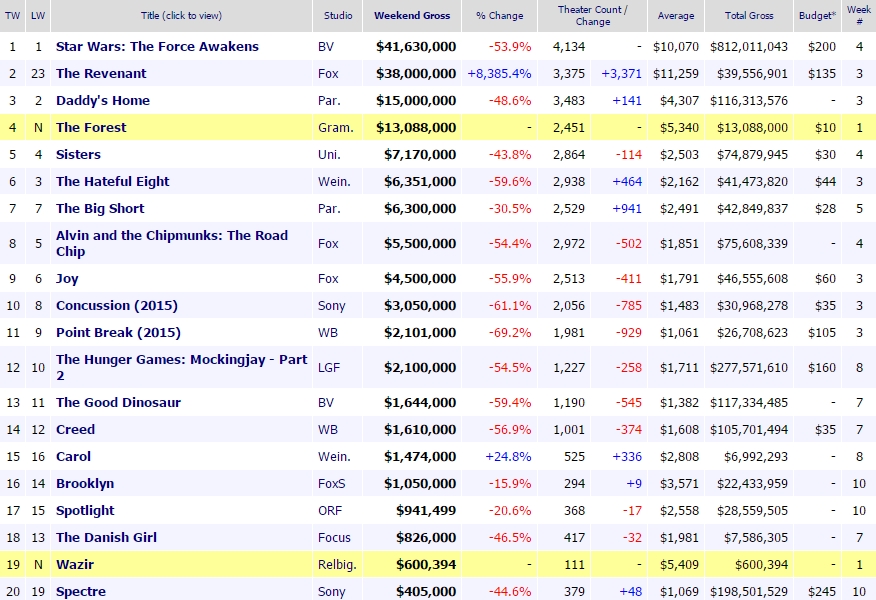The image size is (876, 600).
Task: Open Spectre movie page
Action: [81, 592]
